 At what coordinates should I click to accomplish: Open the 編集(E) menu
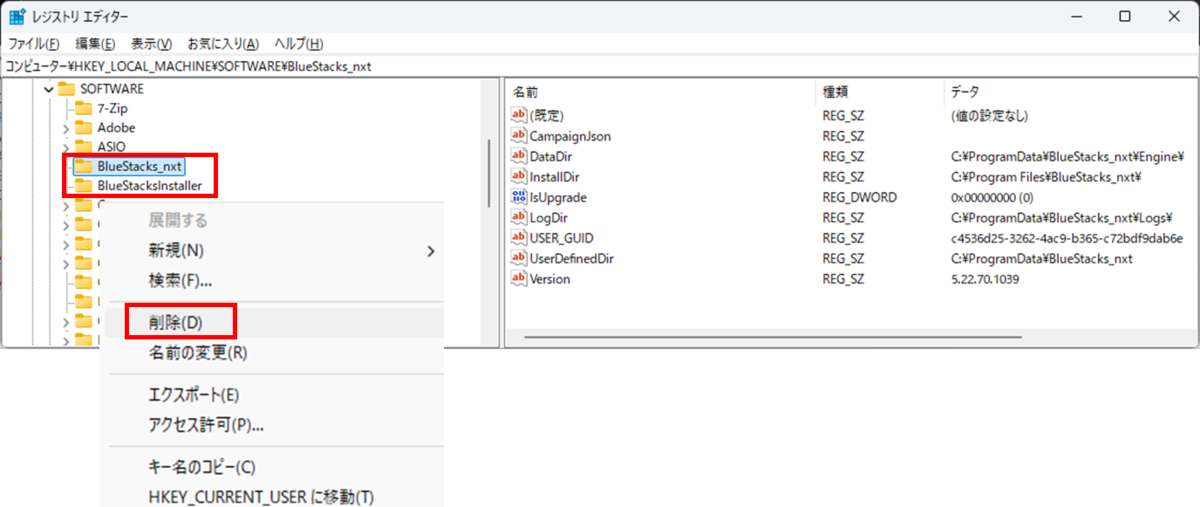point(95,44)
